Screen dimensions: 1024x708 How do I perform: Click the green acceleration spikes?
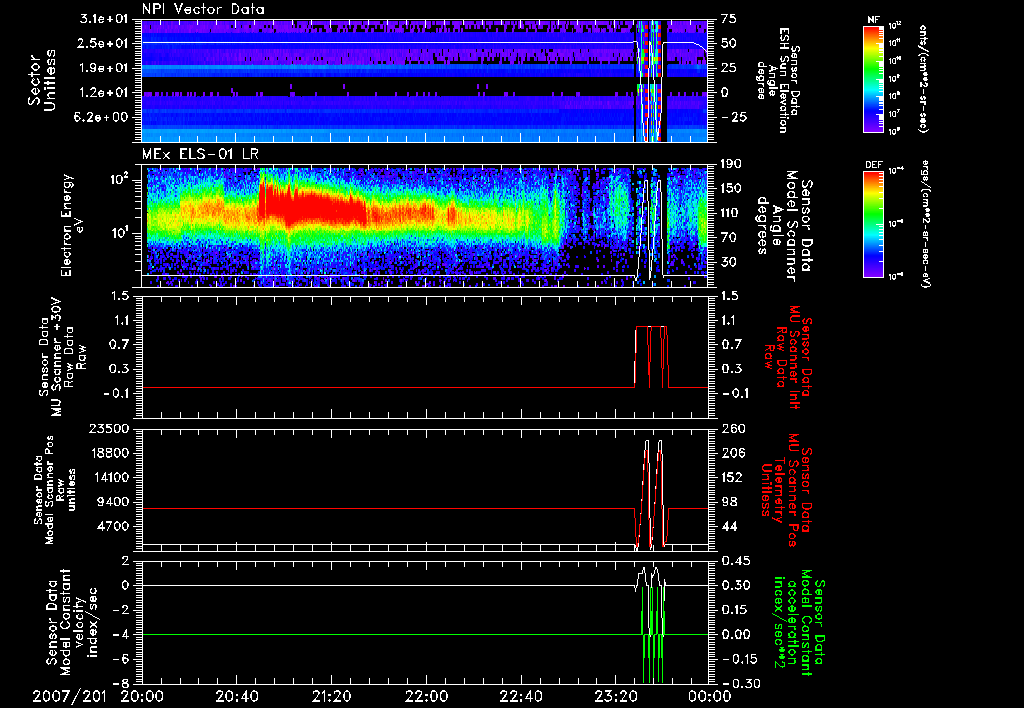[x=653, y=634]
